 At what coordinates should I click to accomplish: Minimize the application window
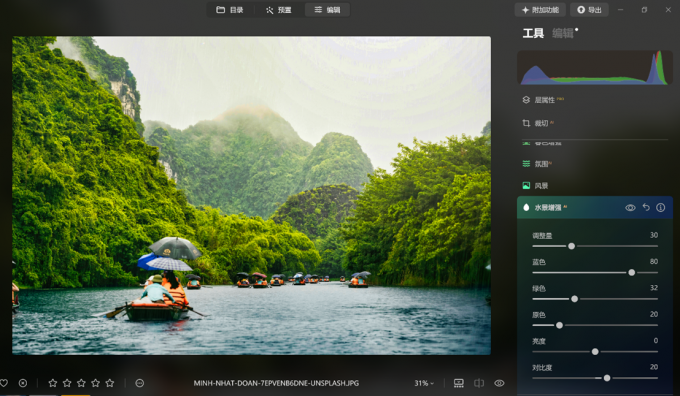621,10
